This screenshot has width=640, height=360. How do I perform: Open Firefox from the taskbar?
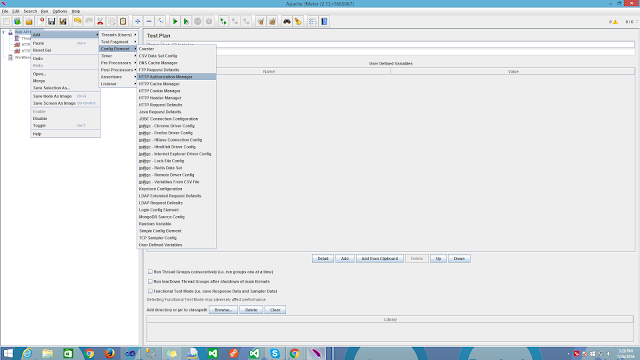click(109, 353)
